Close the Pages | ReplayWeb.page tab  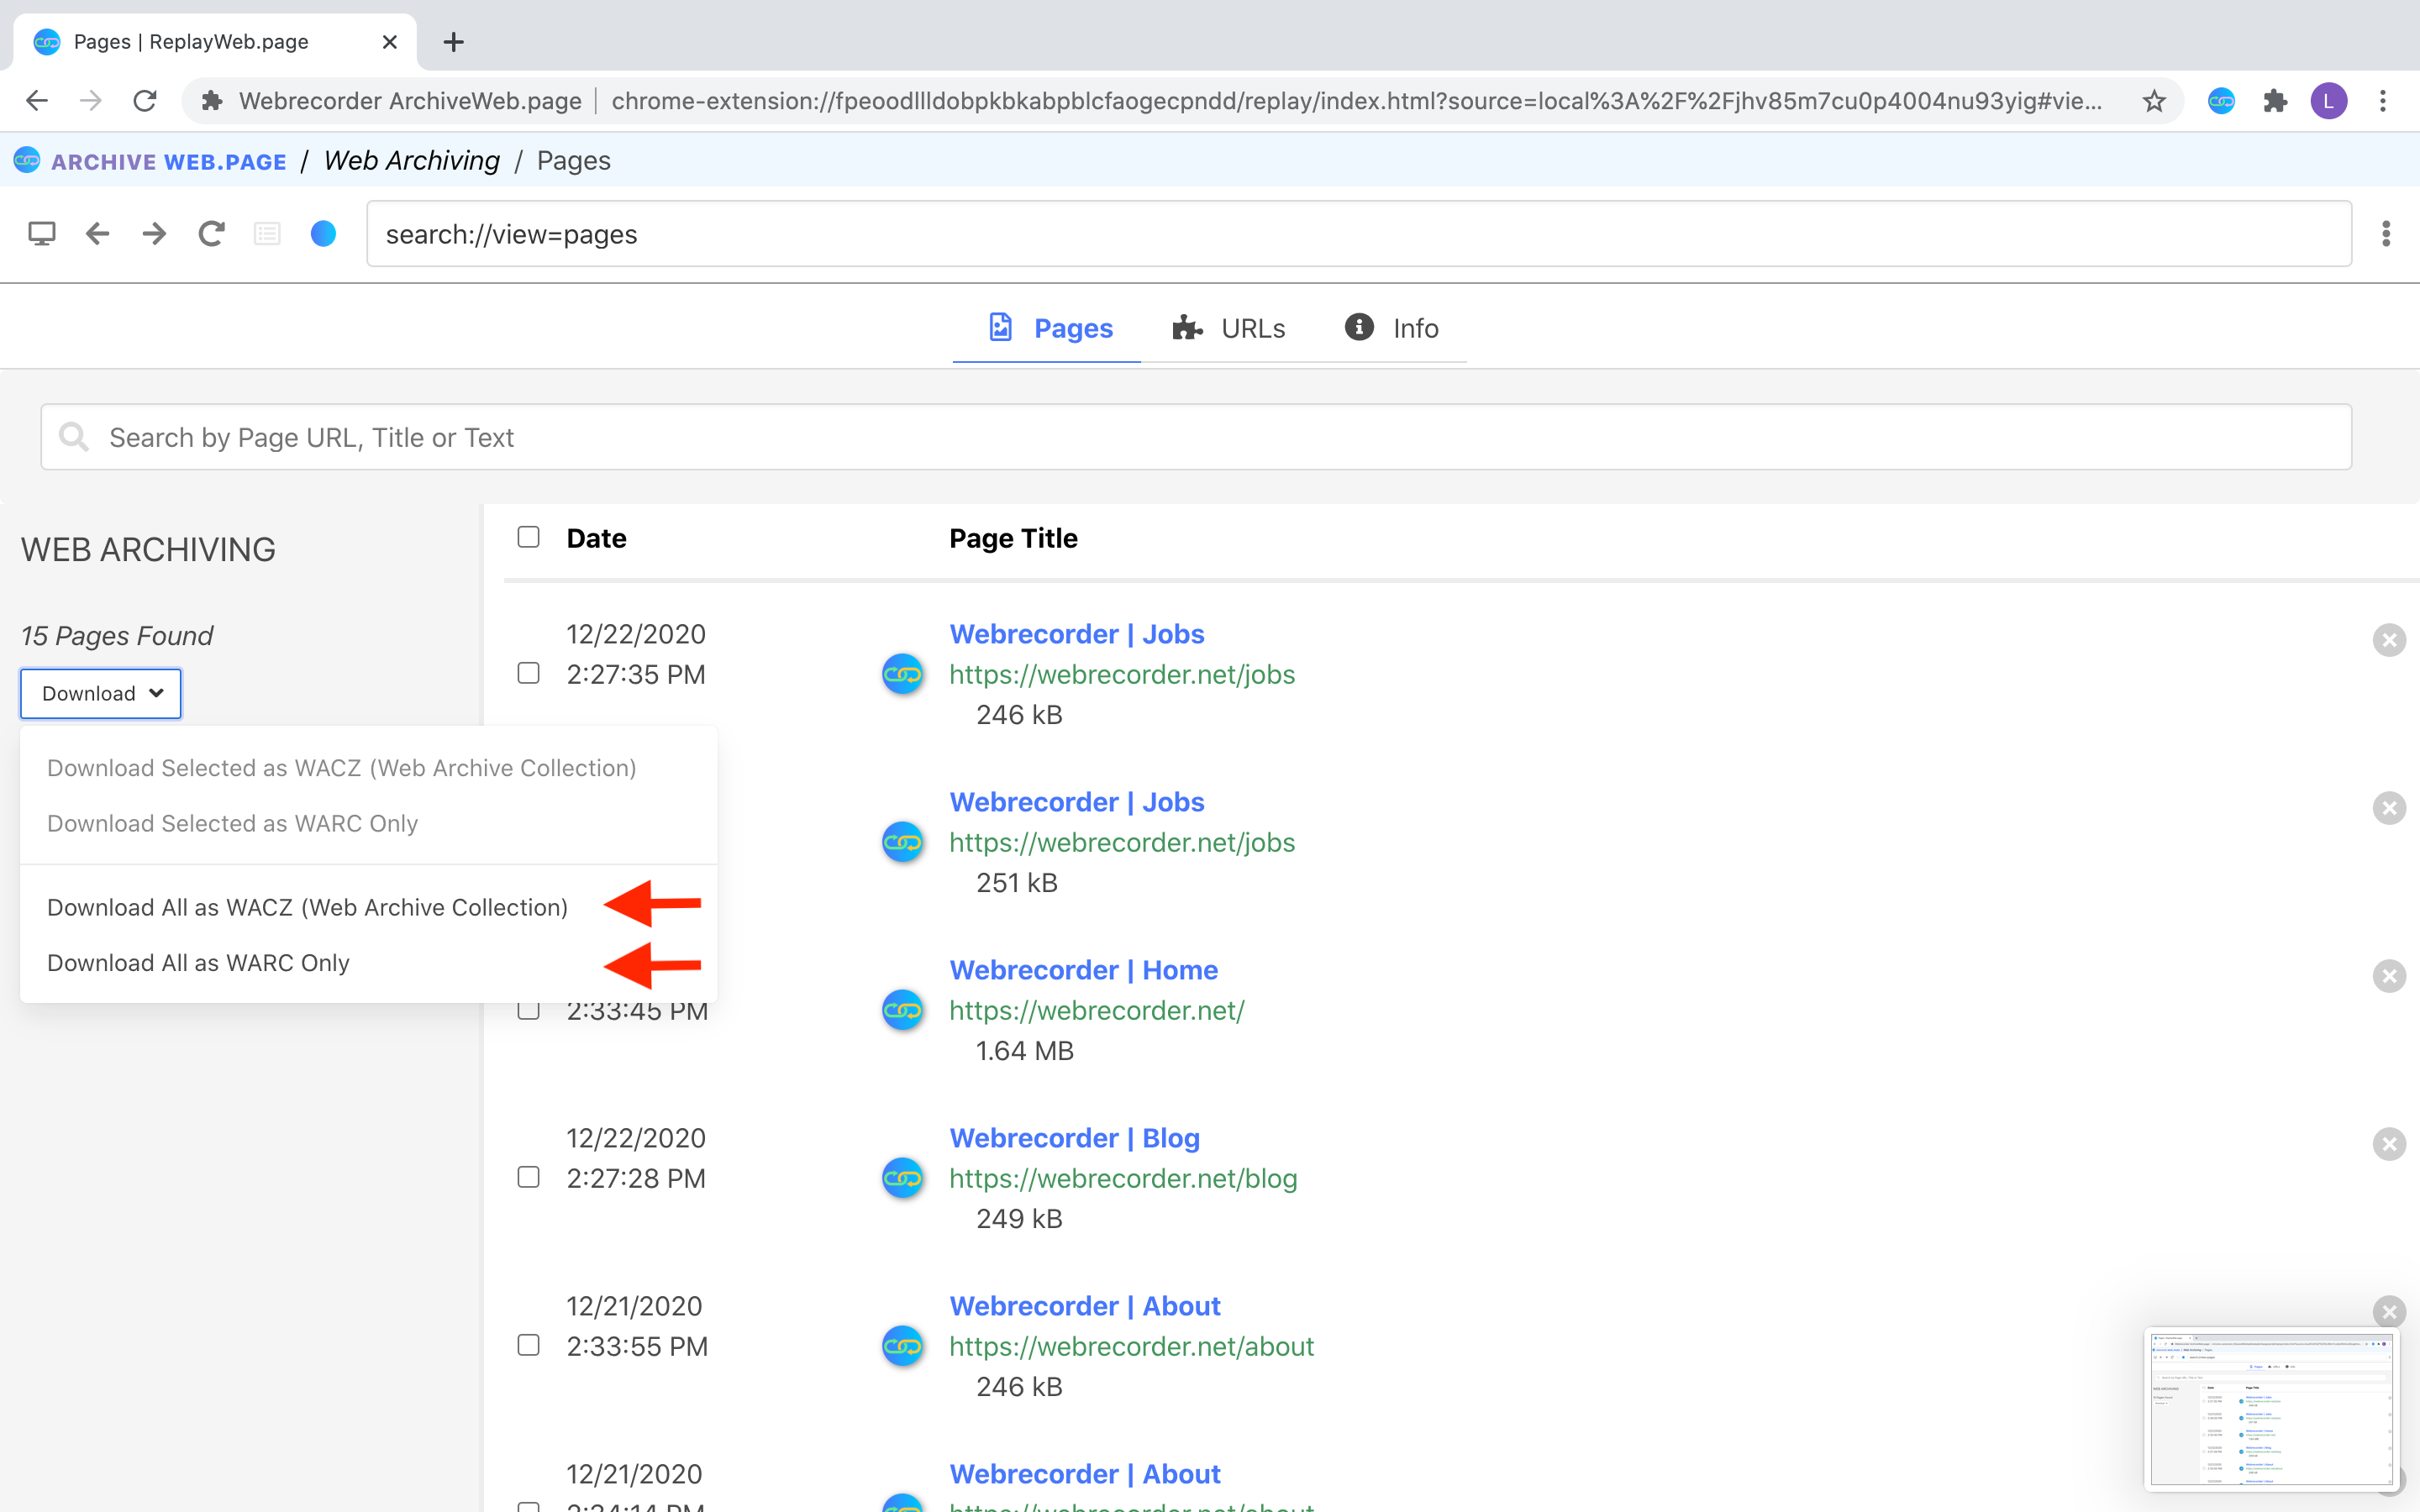pos(390,42)
